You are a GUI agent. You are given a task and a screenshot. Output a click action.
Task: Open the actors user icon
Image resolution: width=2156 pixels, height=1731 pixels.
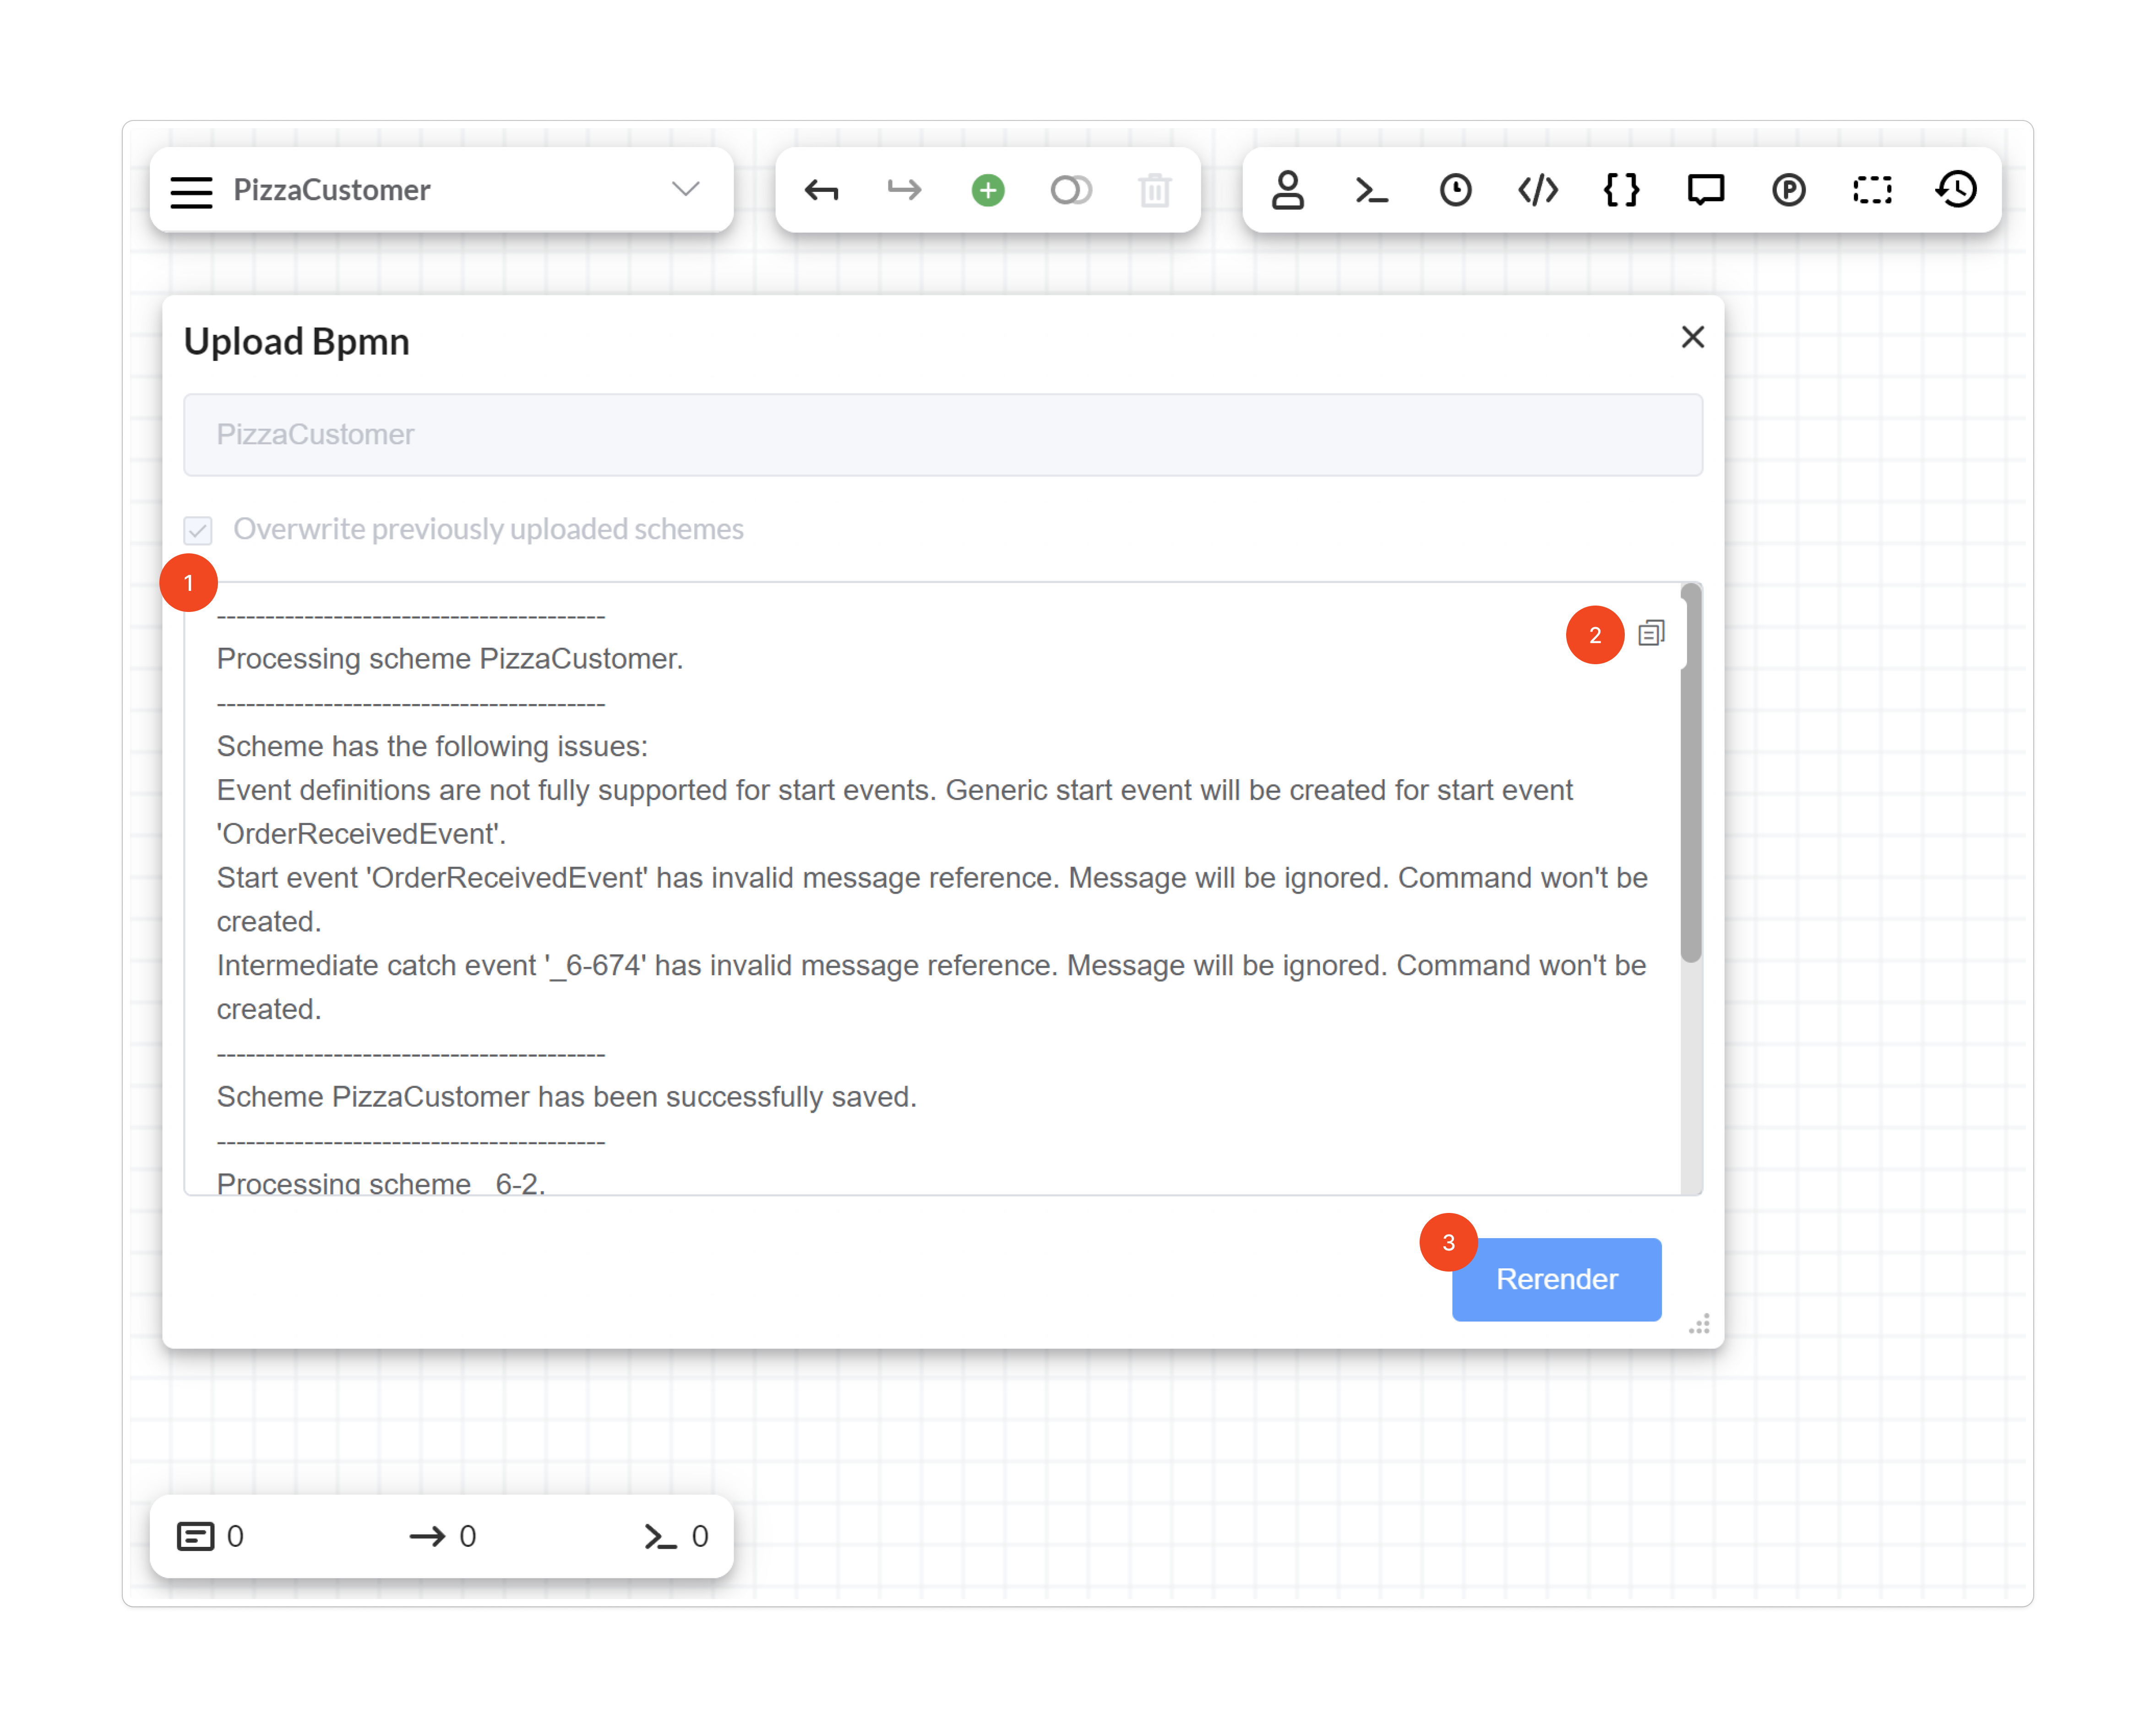1288,190
